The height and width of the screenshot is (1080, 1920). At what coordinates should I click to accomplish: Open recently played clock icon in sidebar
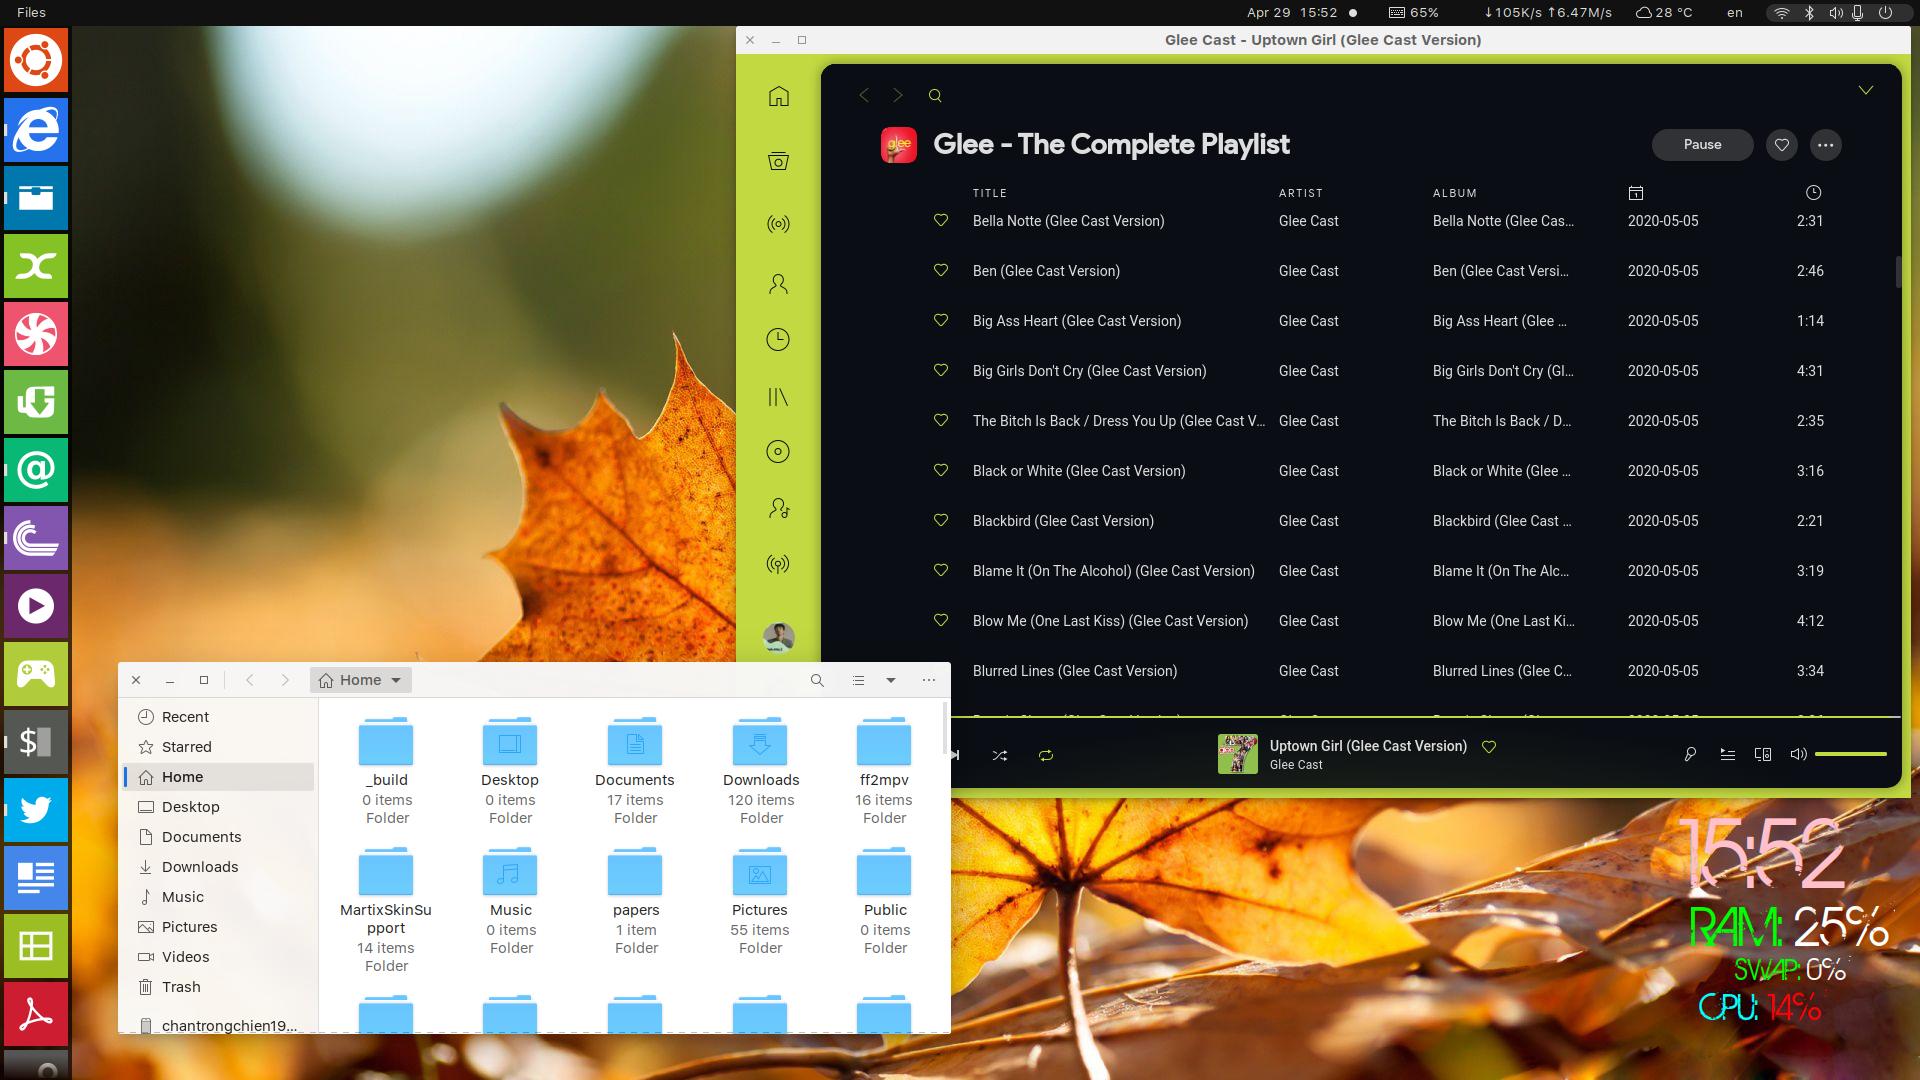point(778,340)
